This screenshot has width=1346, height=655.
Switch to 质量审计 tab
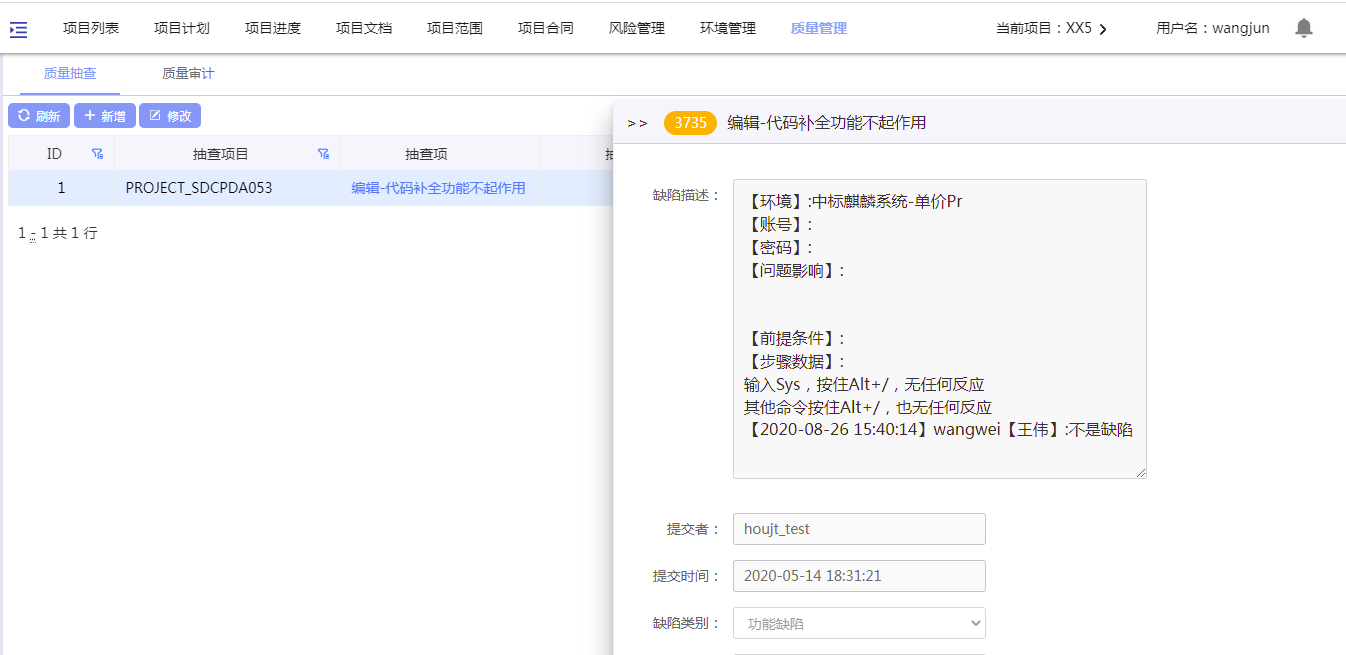[188, 74]
